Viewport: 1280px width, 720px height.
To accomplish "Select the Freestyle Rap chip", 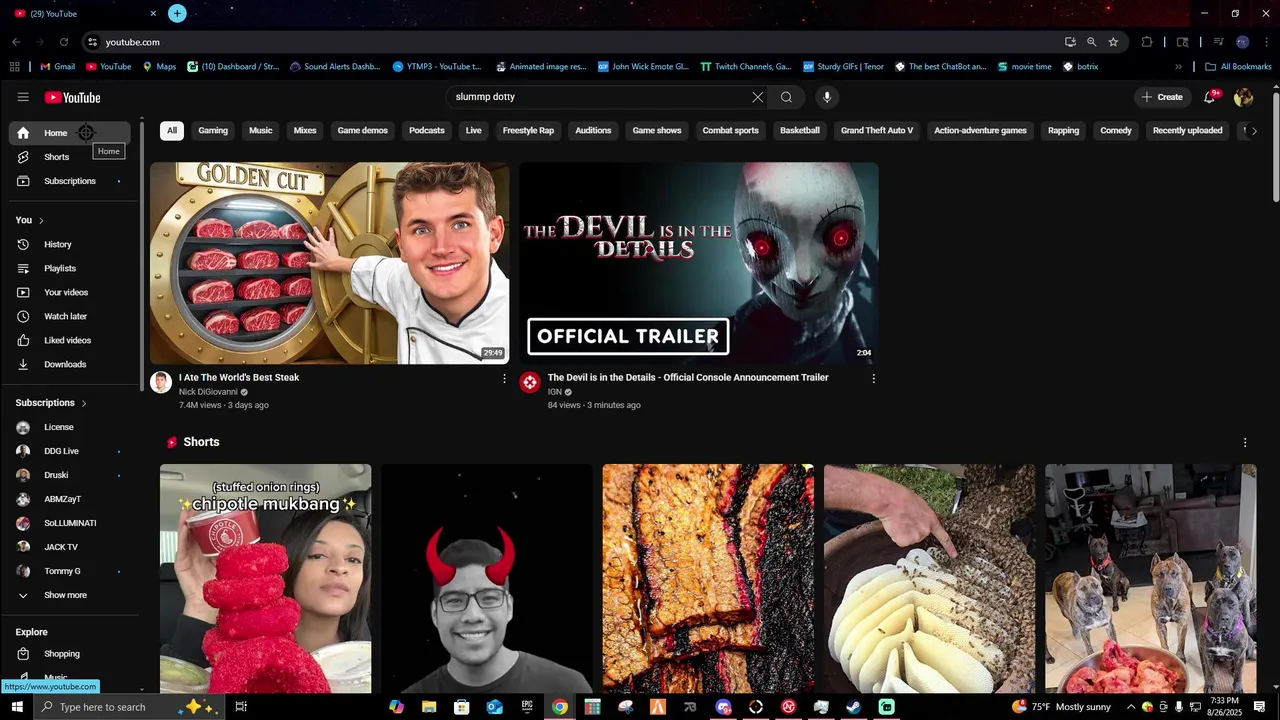I will (x=528, y=131).
